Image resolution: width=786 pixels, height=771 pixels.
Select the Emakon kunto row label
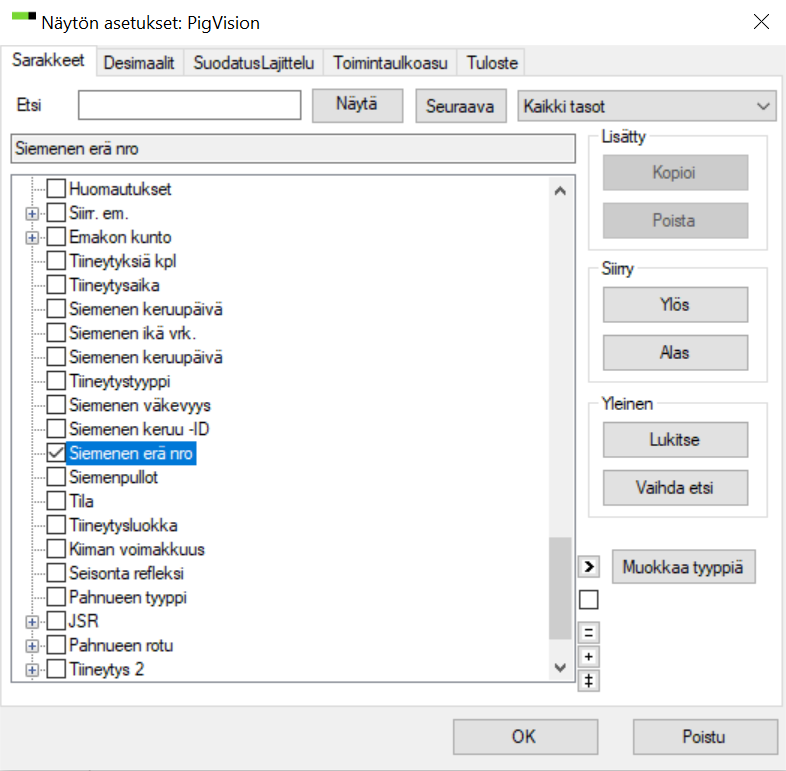click(120, 237)
